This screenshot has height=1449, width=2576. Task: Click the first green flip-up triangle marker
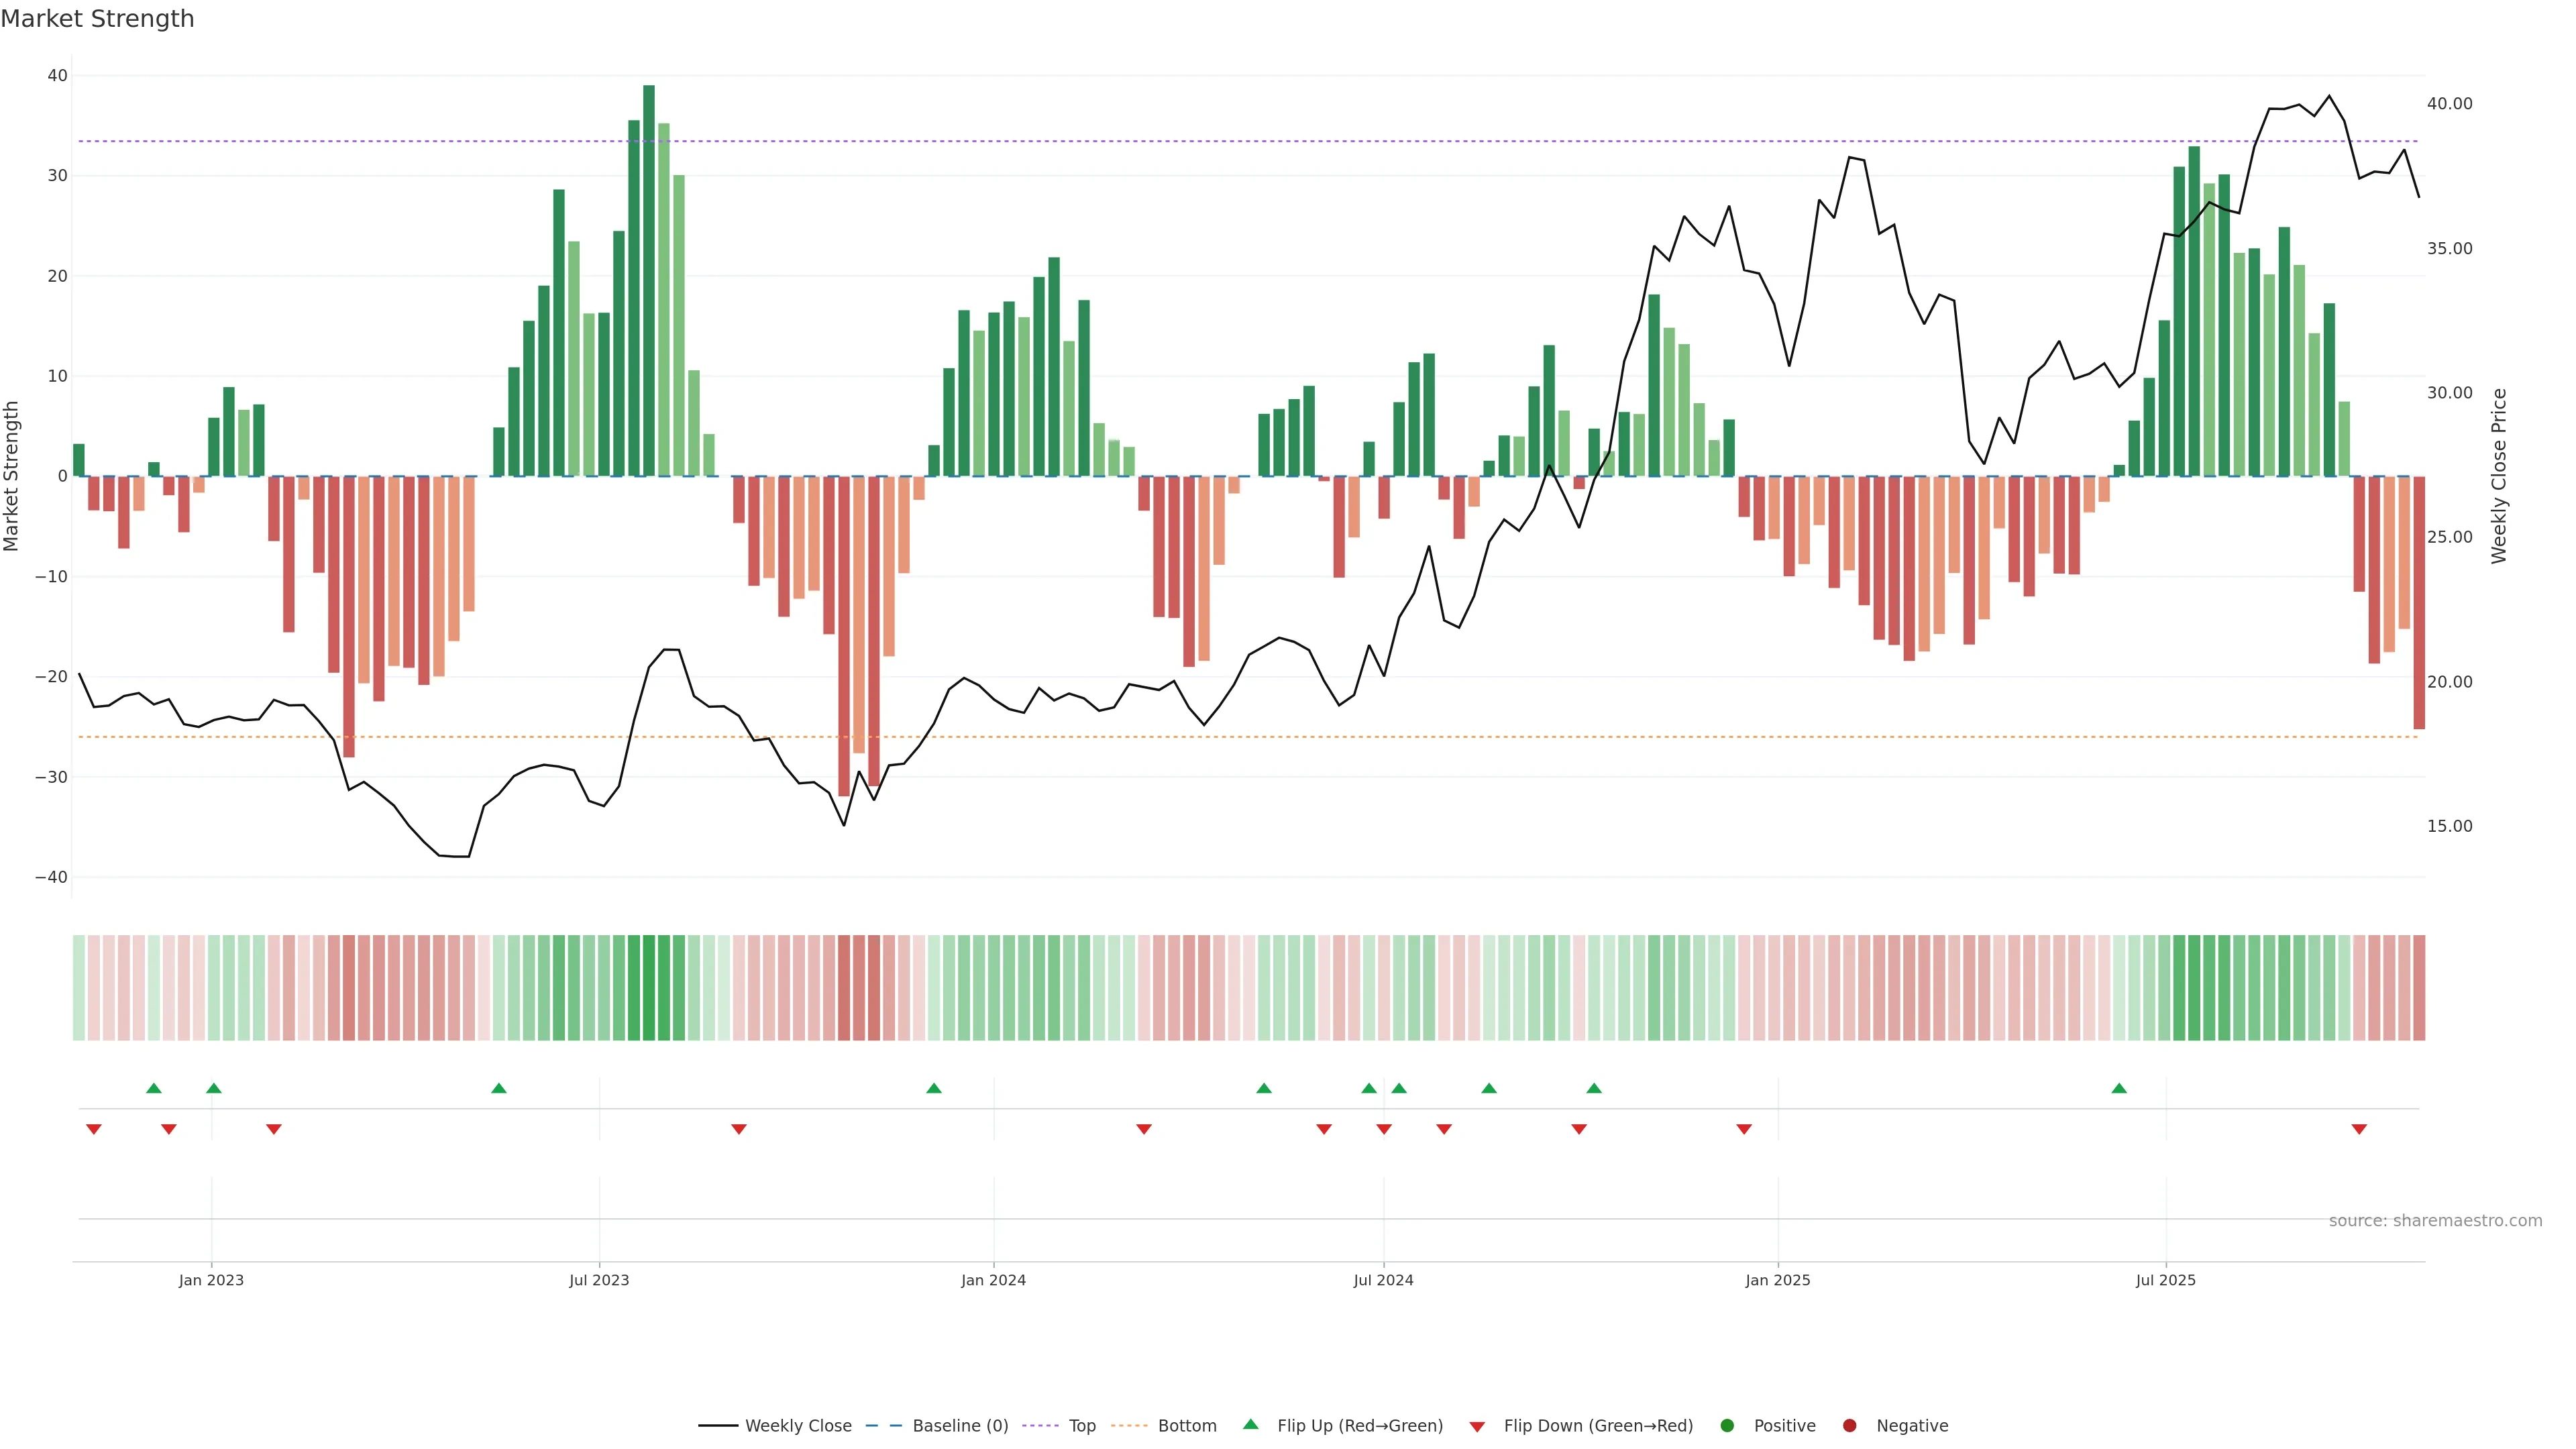tap(154, 1088)
